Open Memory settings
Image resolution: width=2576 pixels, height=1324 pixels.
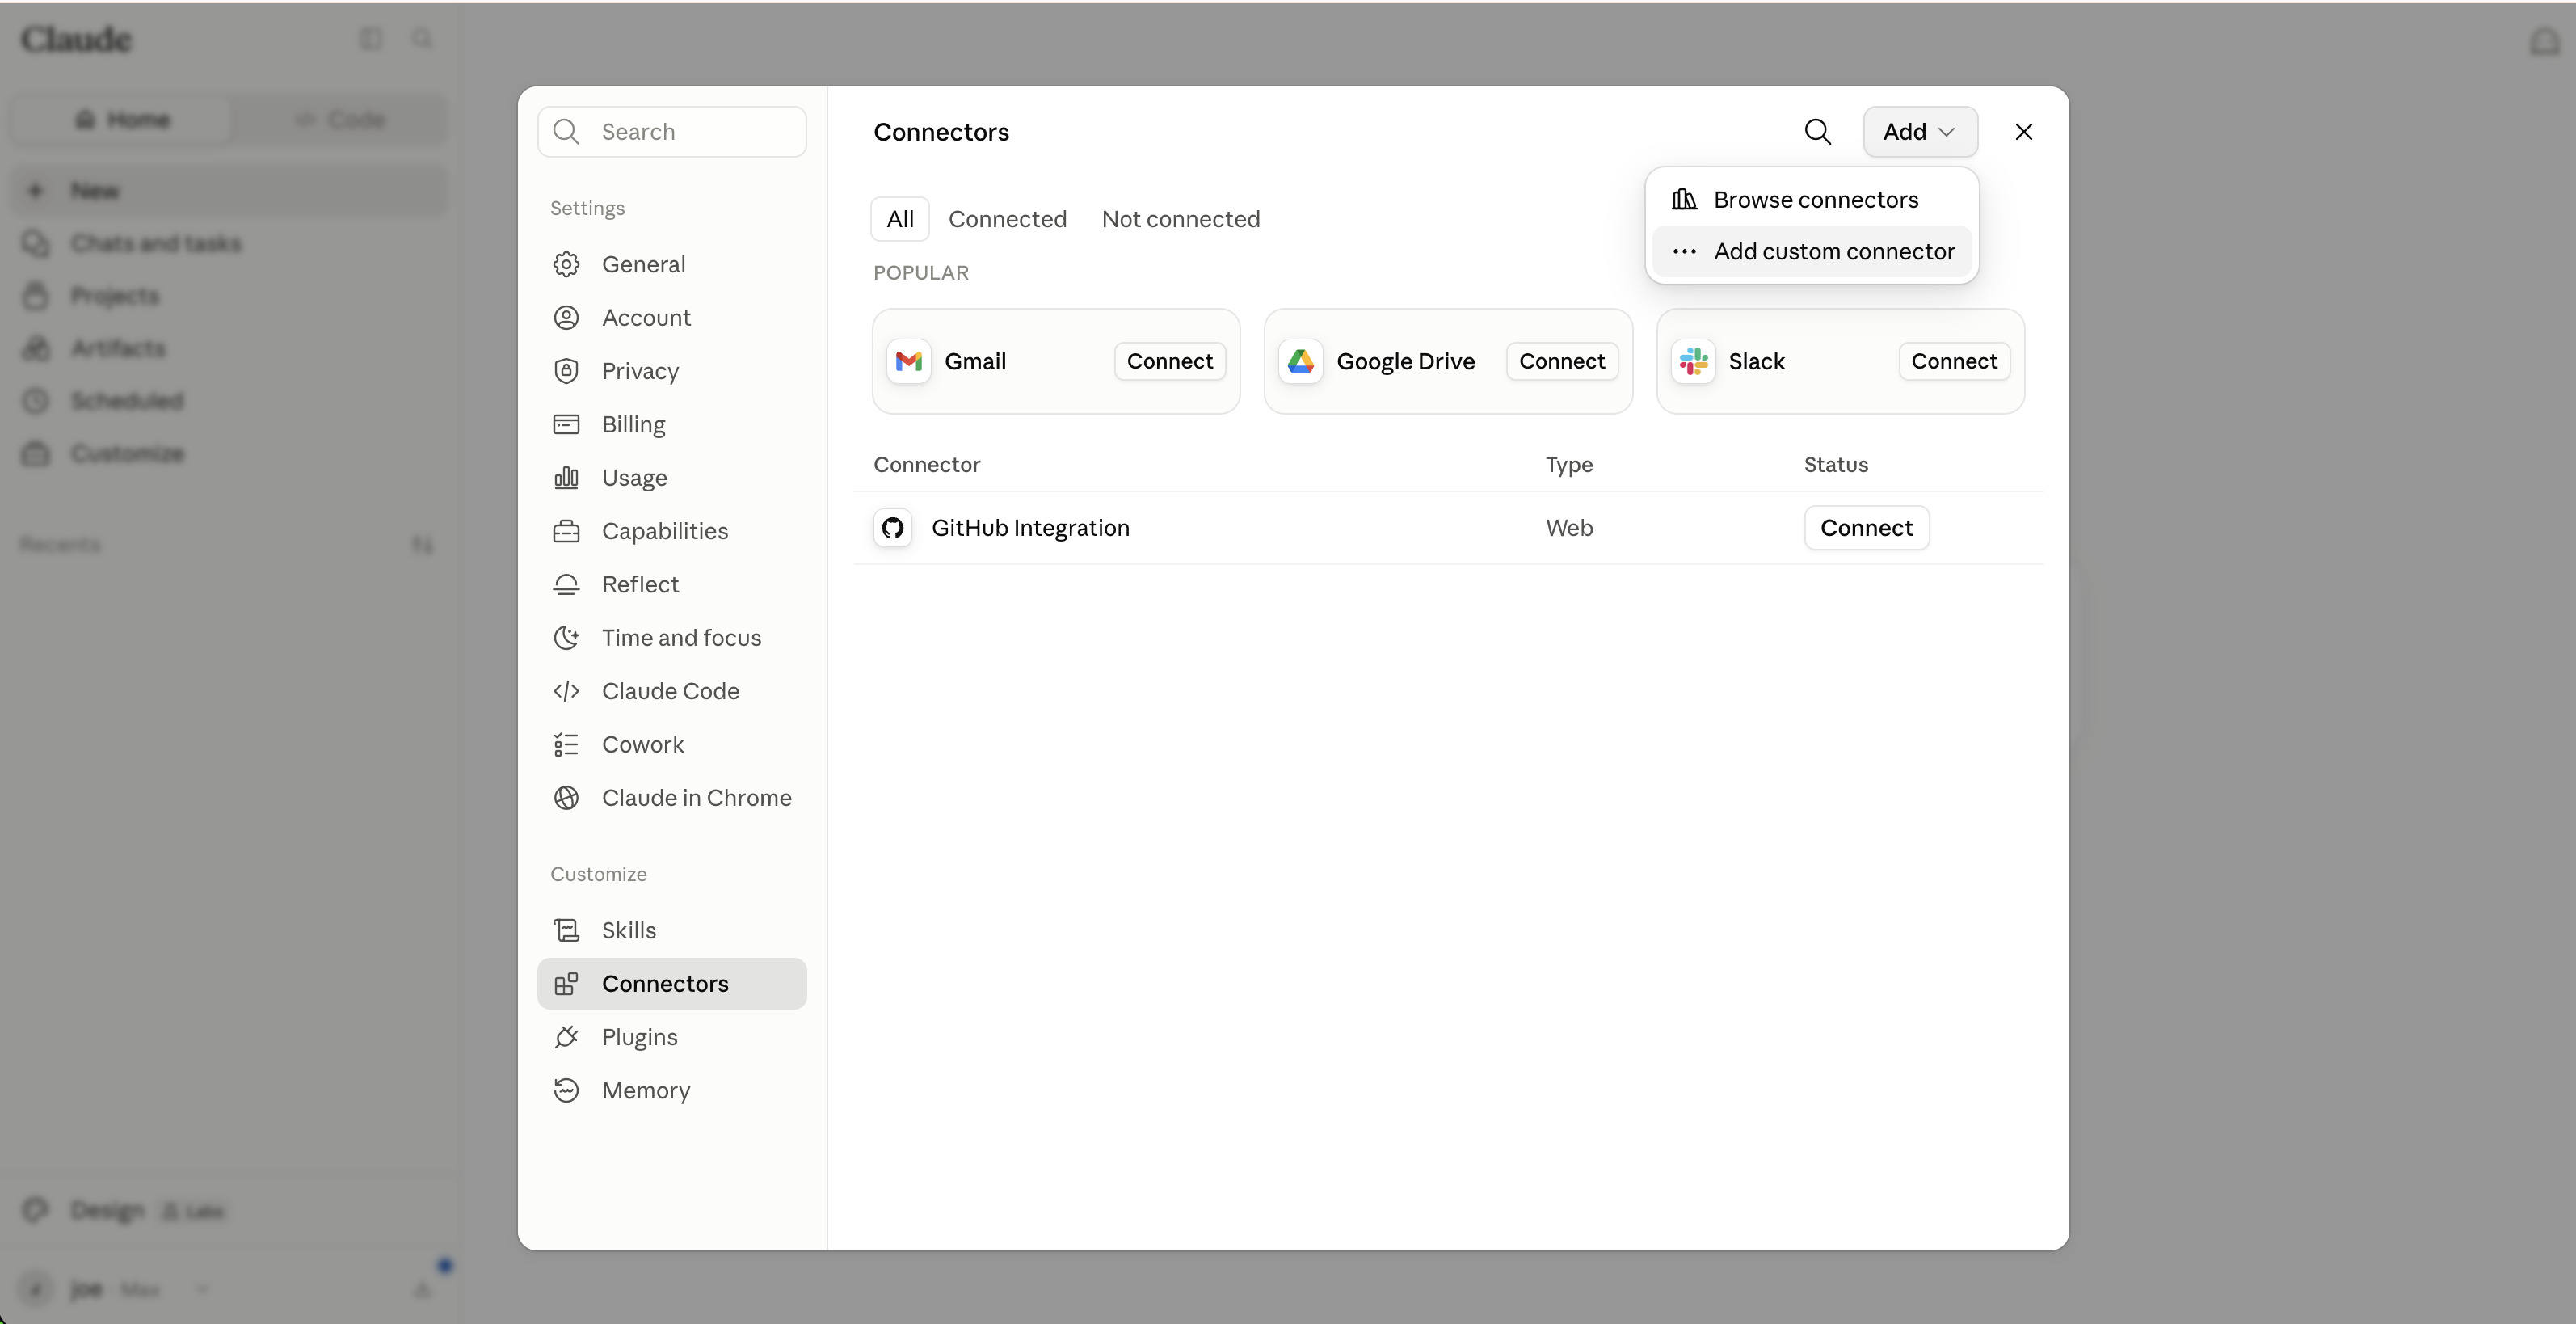coord(671,1090)
